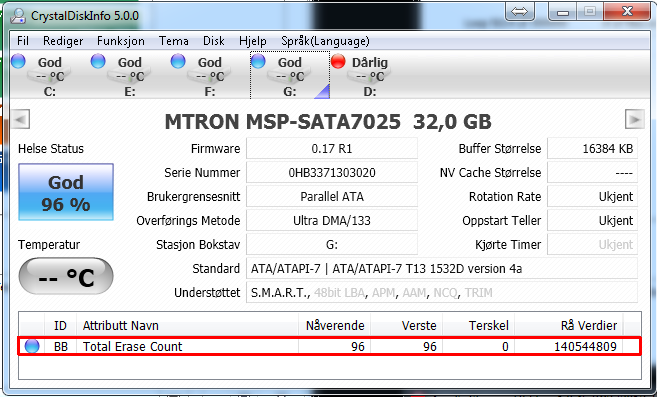Click the ATA/ATAPI-7 Standard field

click(x=442, y=268)
